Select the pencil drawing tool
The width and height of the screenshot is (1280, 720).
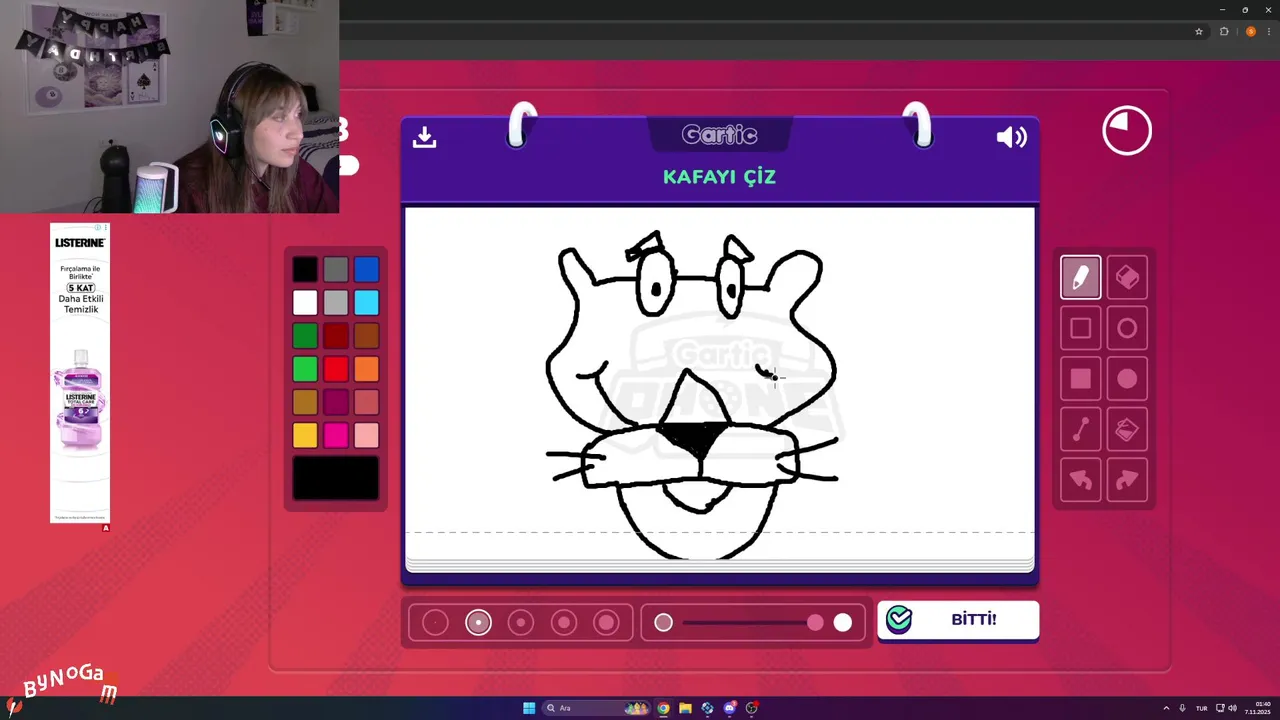click(1080, 278)
